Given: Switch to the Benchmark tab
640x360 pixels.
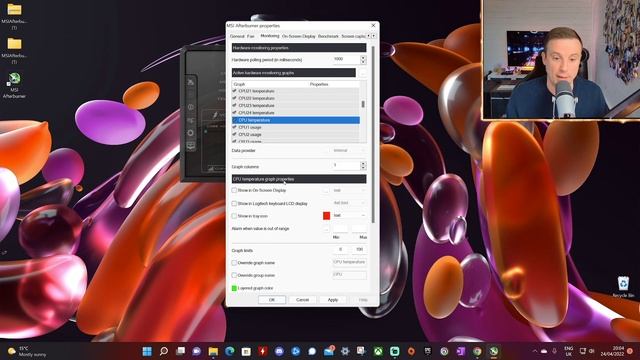Looking at the screenshot, I should [328, 36].
